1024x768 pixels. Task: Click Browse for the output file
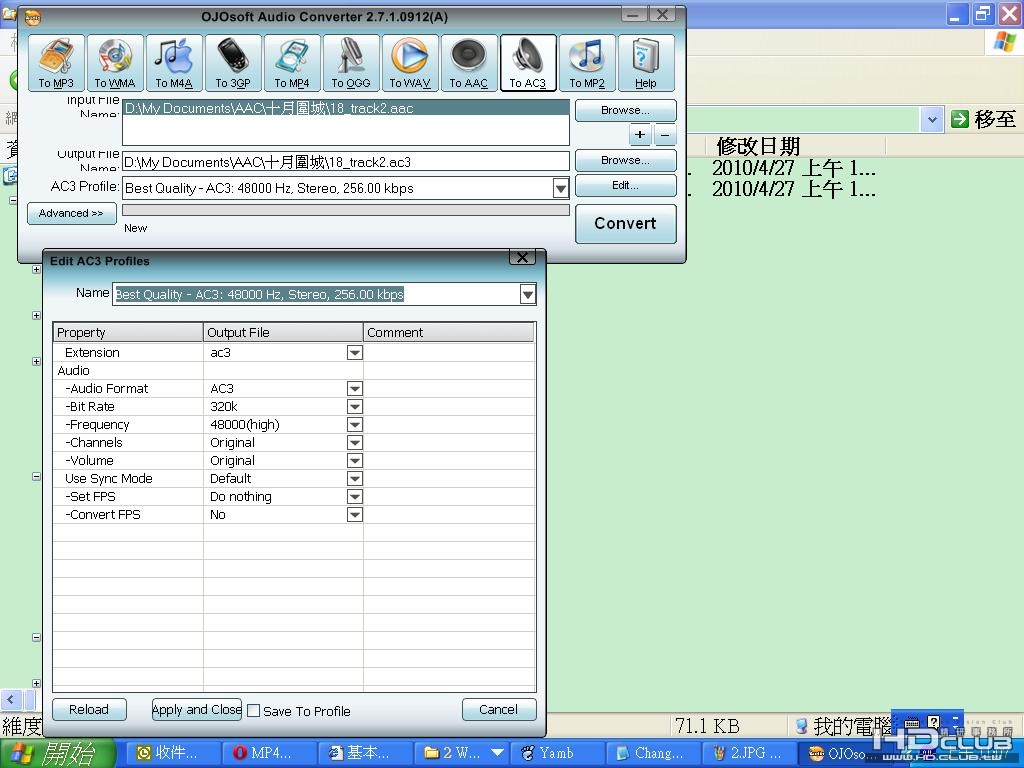pyautogui.click(x=626, y=161)
